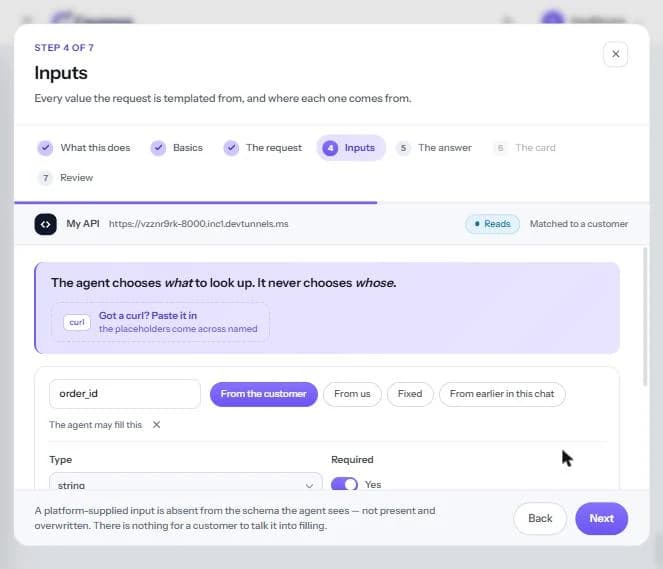Proceed with the Next button
Screen dimensions: 663x569
(601, 519)
